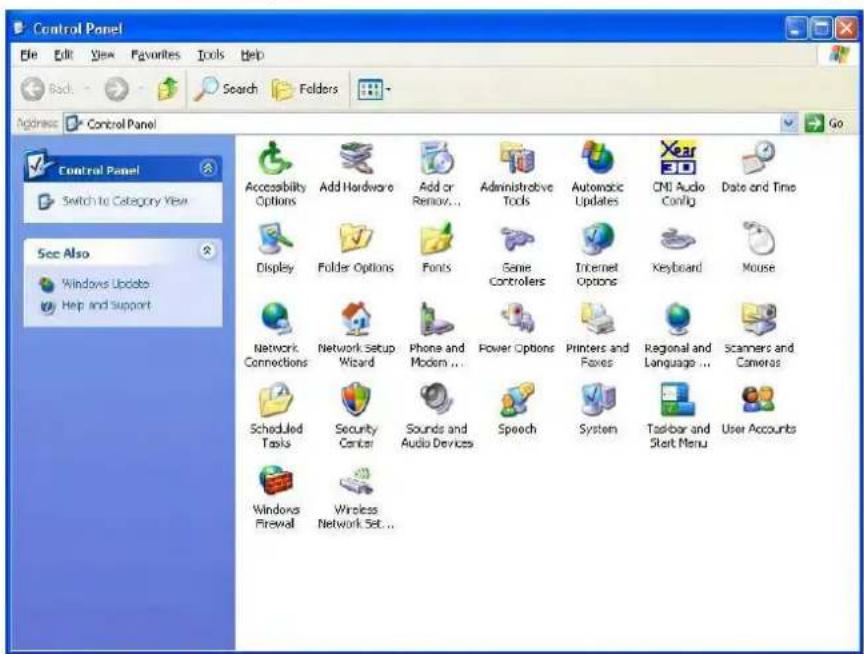Click inside the Address bar field
864x654 pixels.
pyautogui.click(x=422, y=123)
